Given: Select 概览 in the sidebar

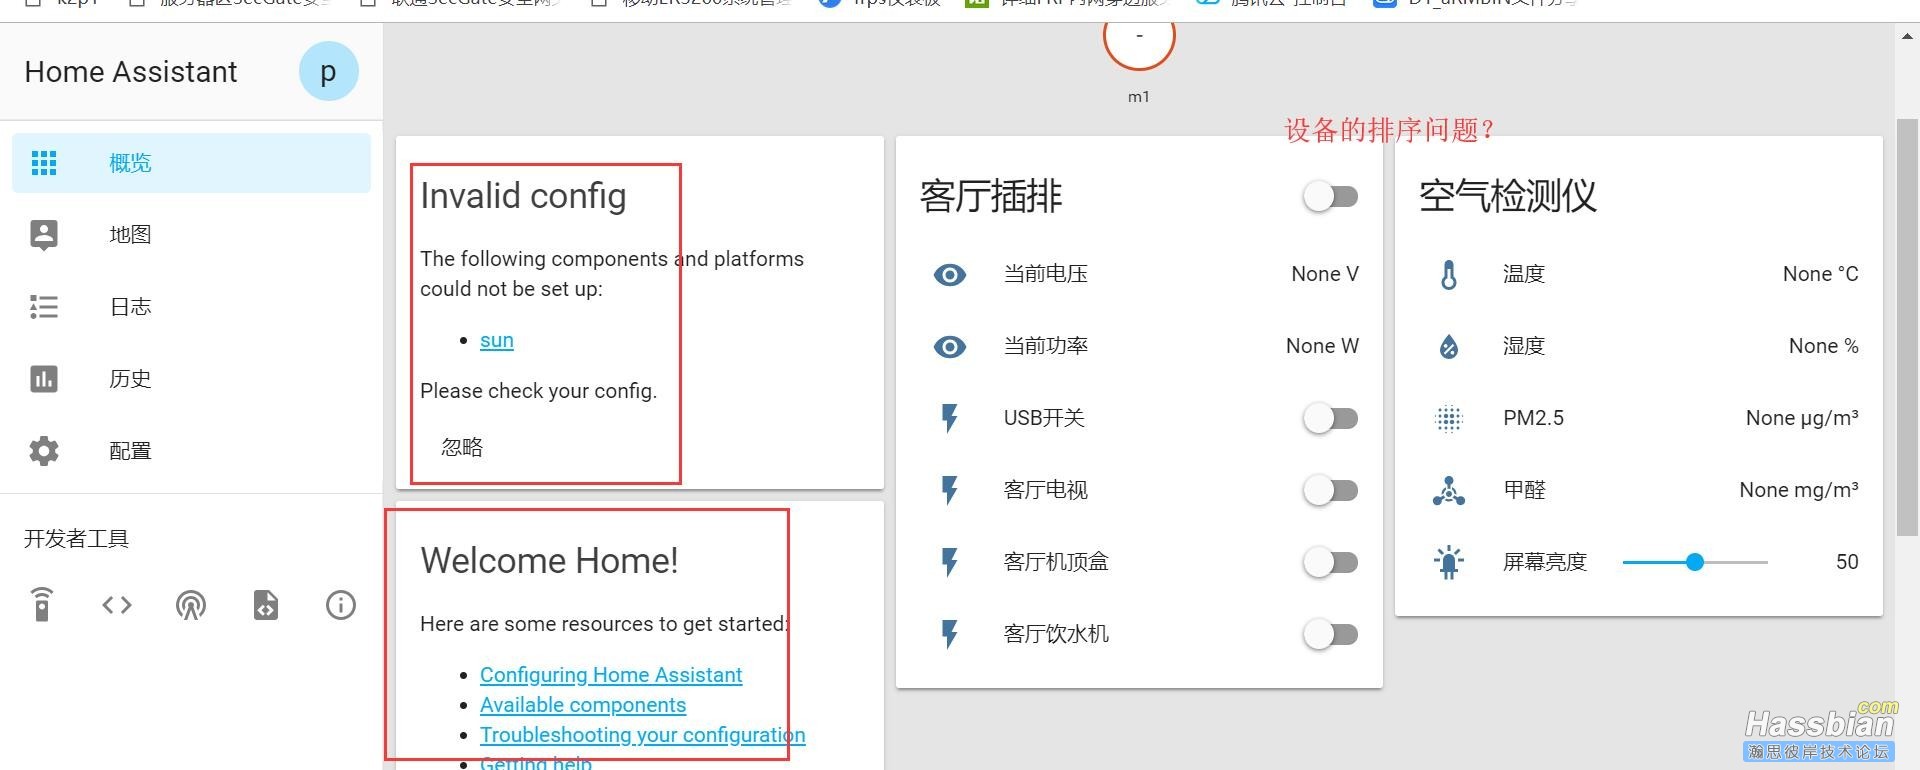Looking at the screenshot, I should (x=191, y=163).
